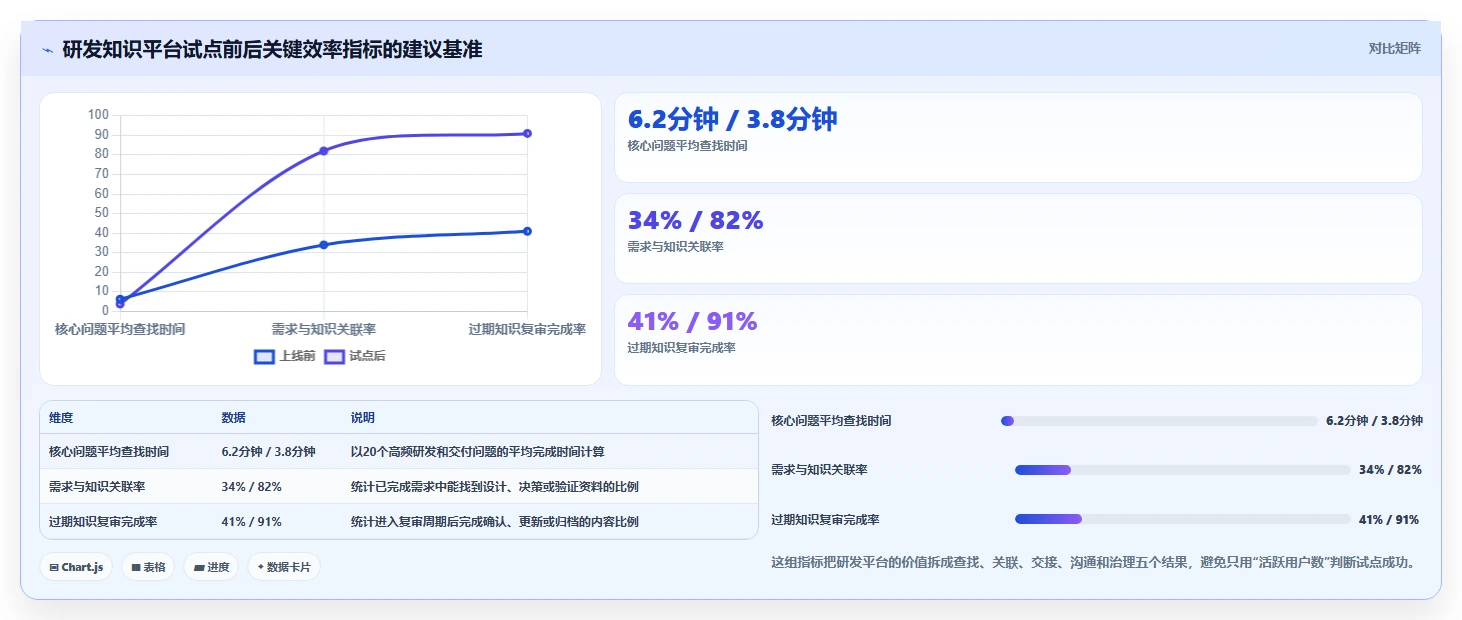Click the chart x-axis label 过期知识复审完成率
Viewport: 1462px width, 620px height.
[x=527, y=329]
